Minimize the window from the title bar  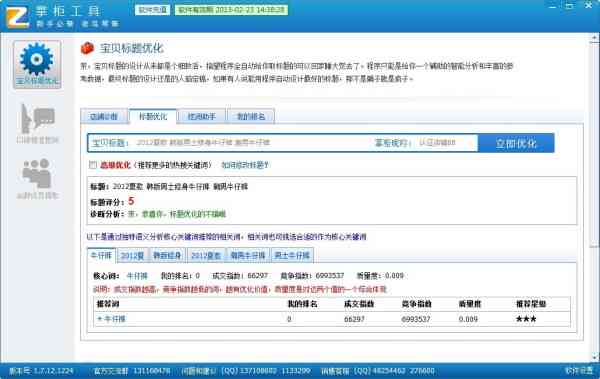pos(552,6)
